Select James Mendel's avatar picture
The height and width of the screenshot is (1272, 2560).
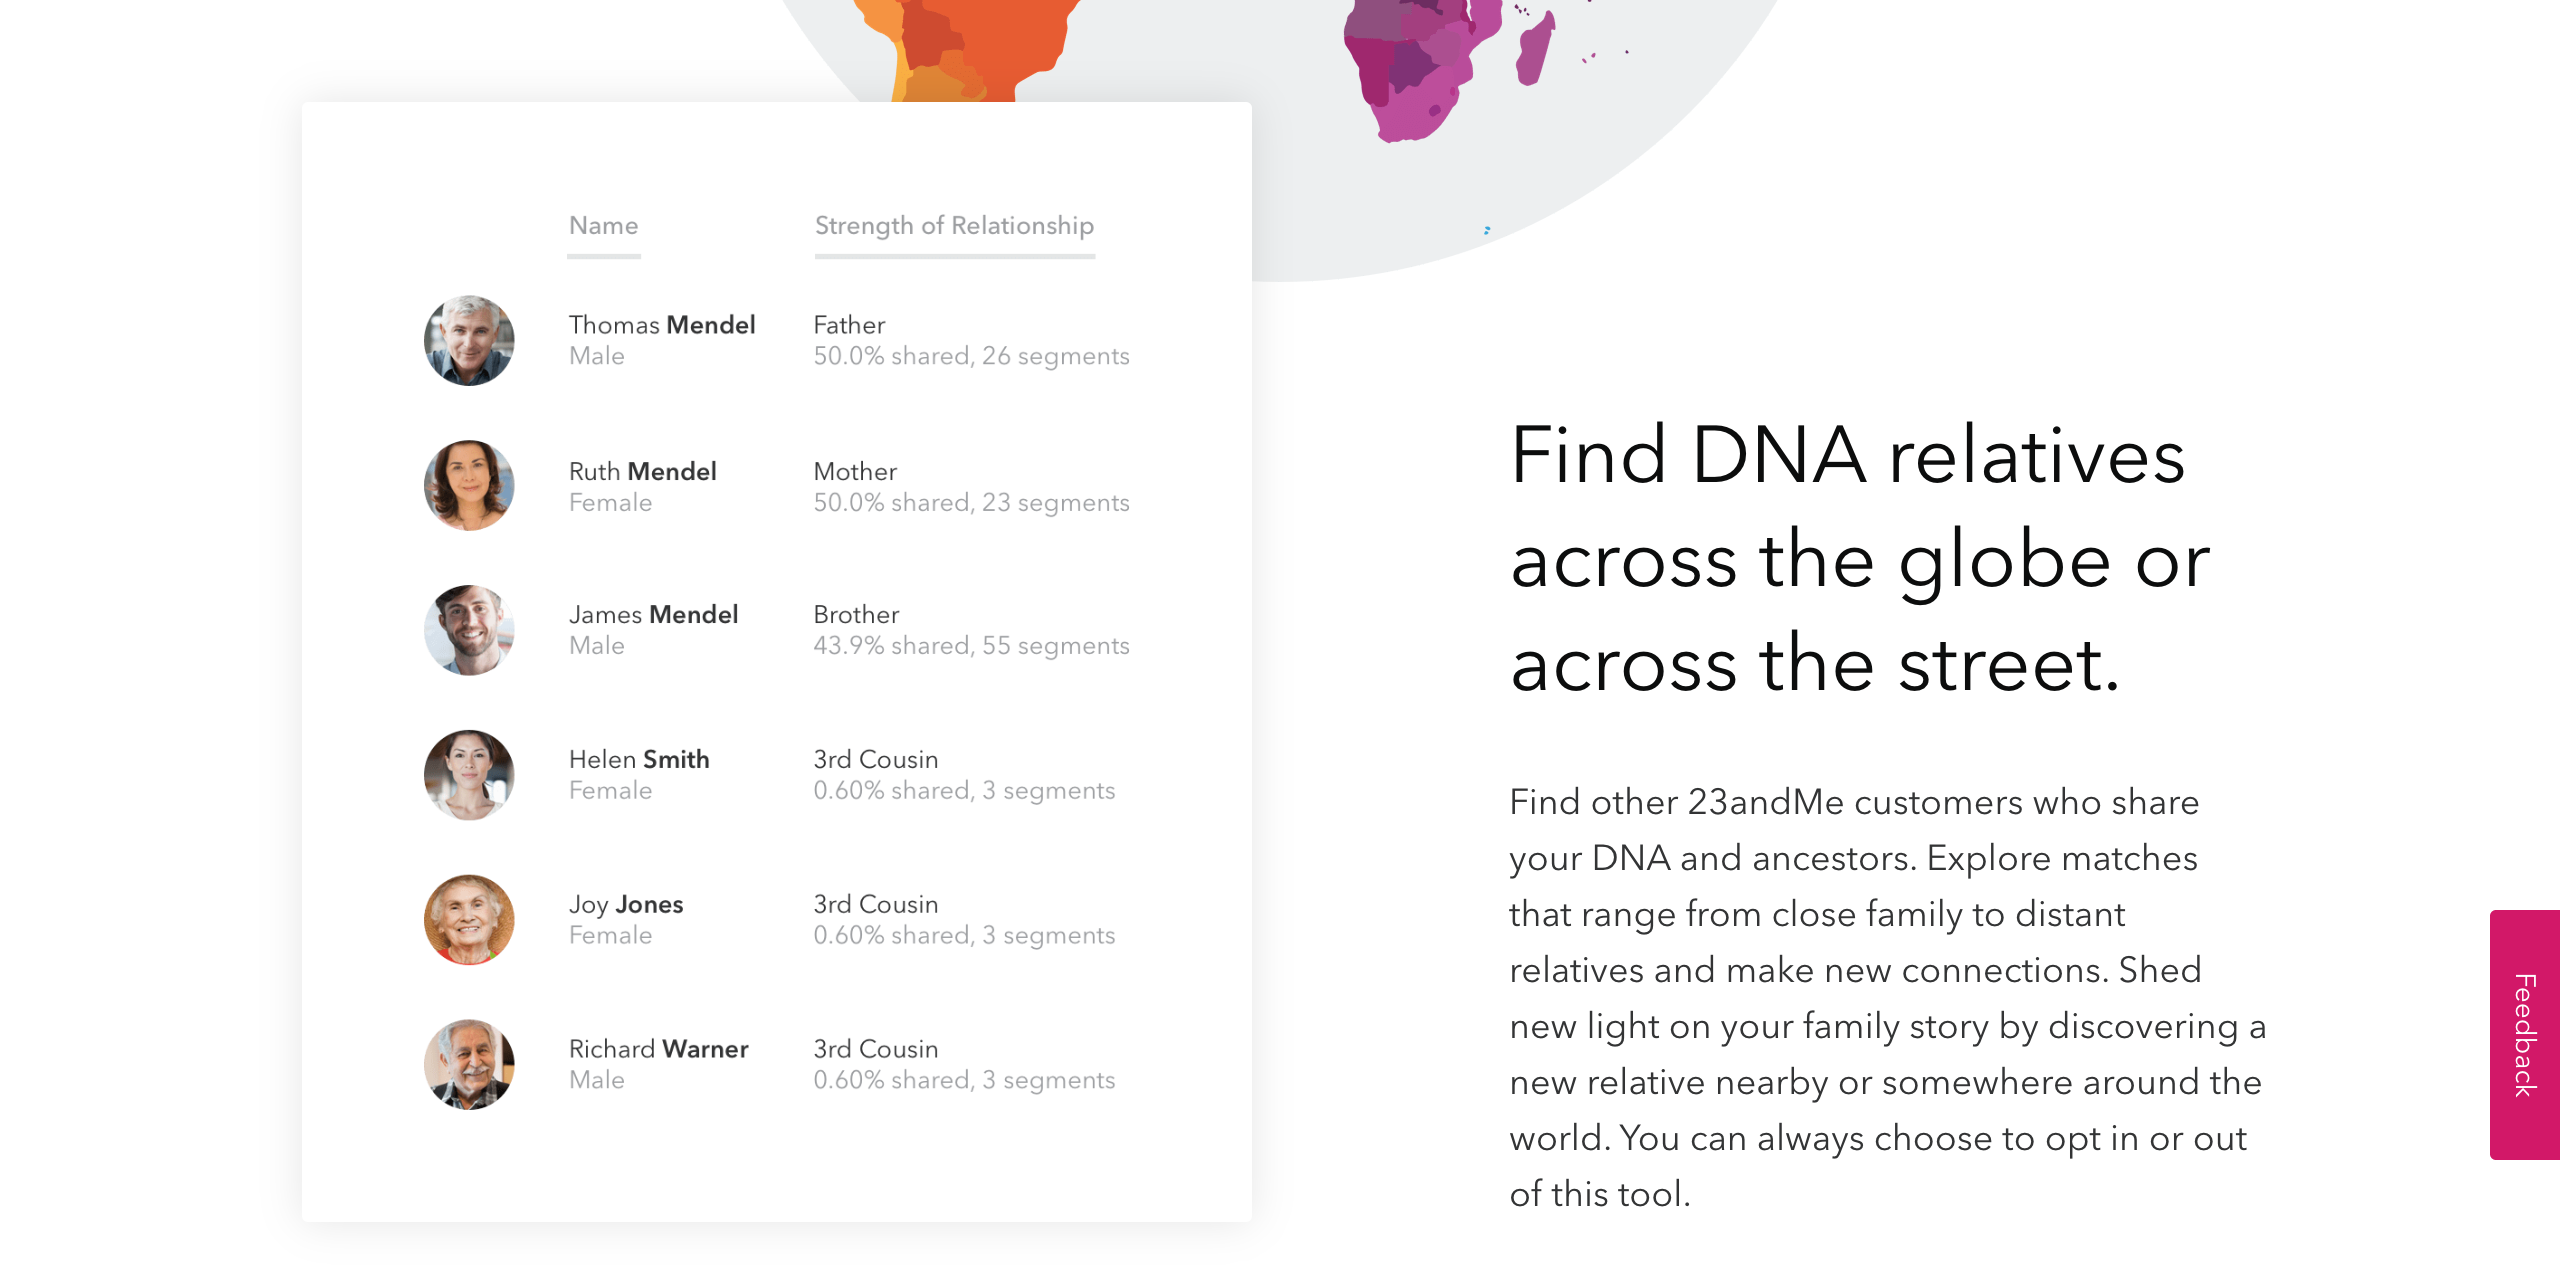coord(469,630)
